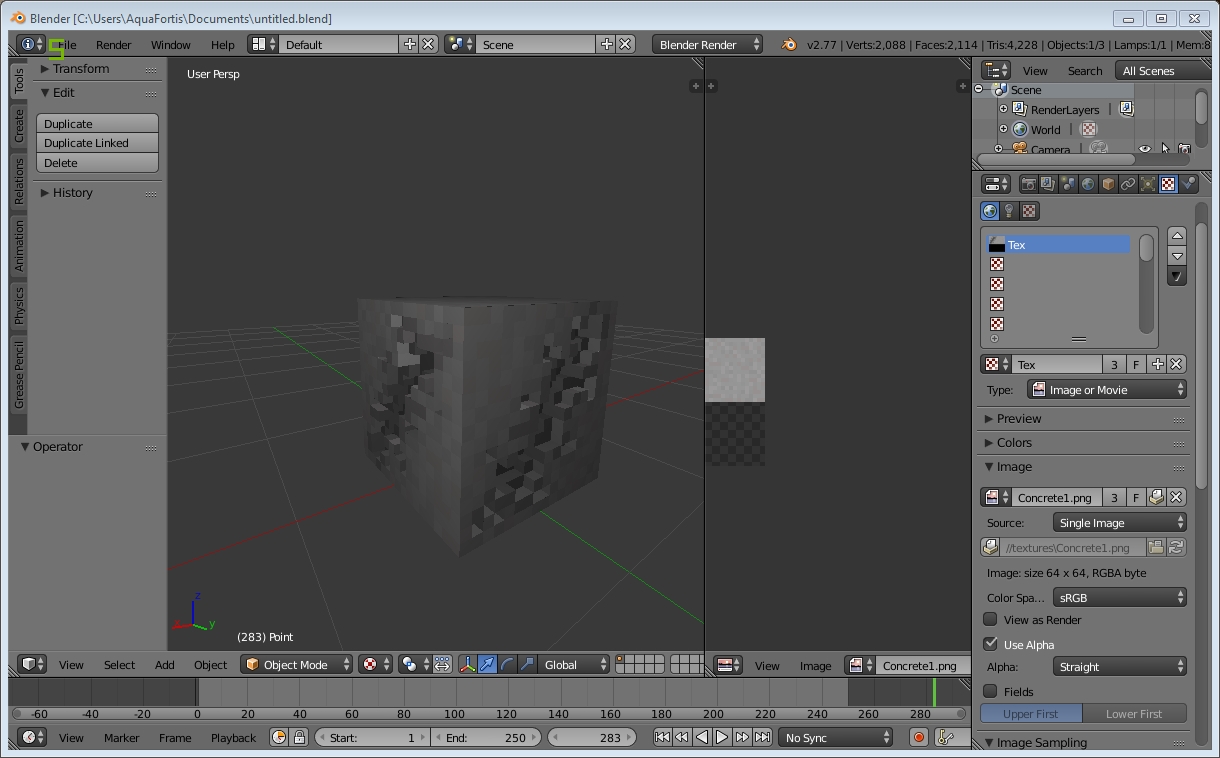Screen dimensions: 1220x758
Task: Switch alpha order to Lower First
Action: click(x=1136, y=713)
